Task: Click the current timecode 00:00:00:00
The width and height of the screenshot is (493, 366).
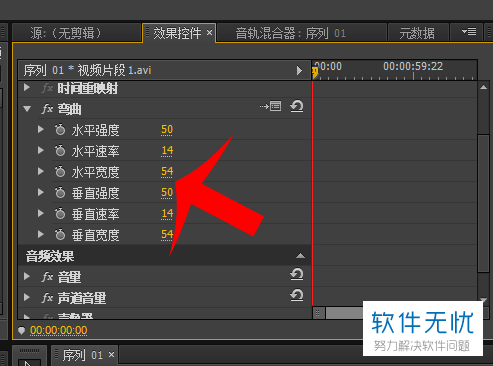Action: tap(59, 330)
